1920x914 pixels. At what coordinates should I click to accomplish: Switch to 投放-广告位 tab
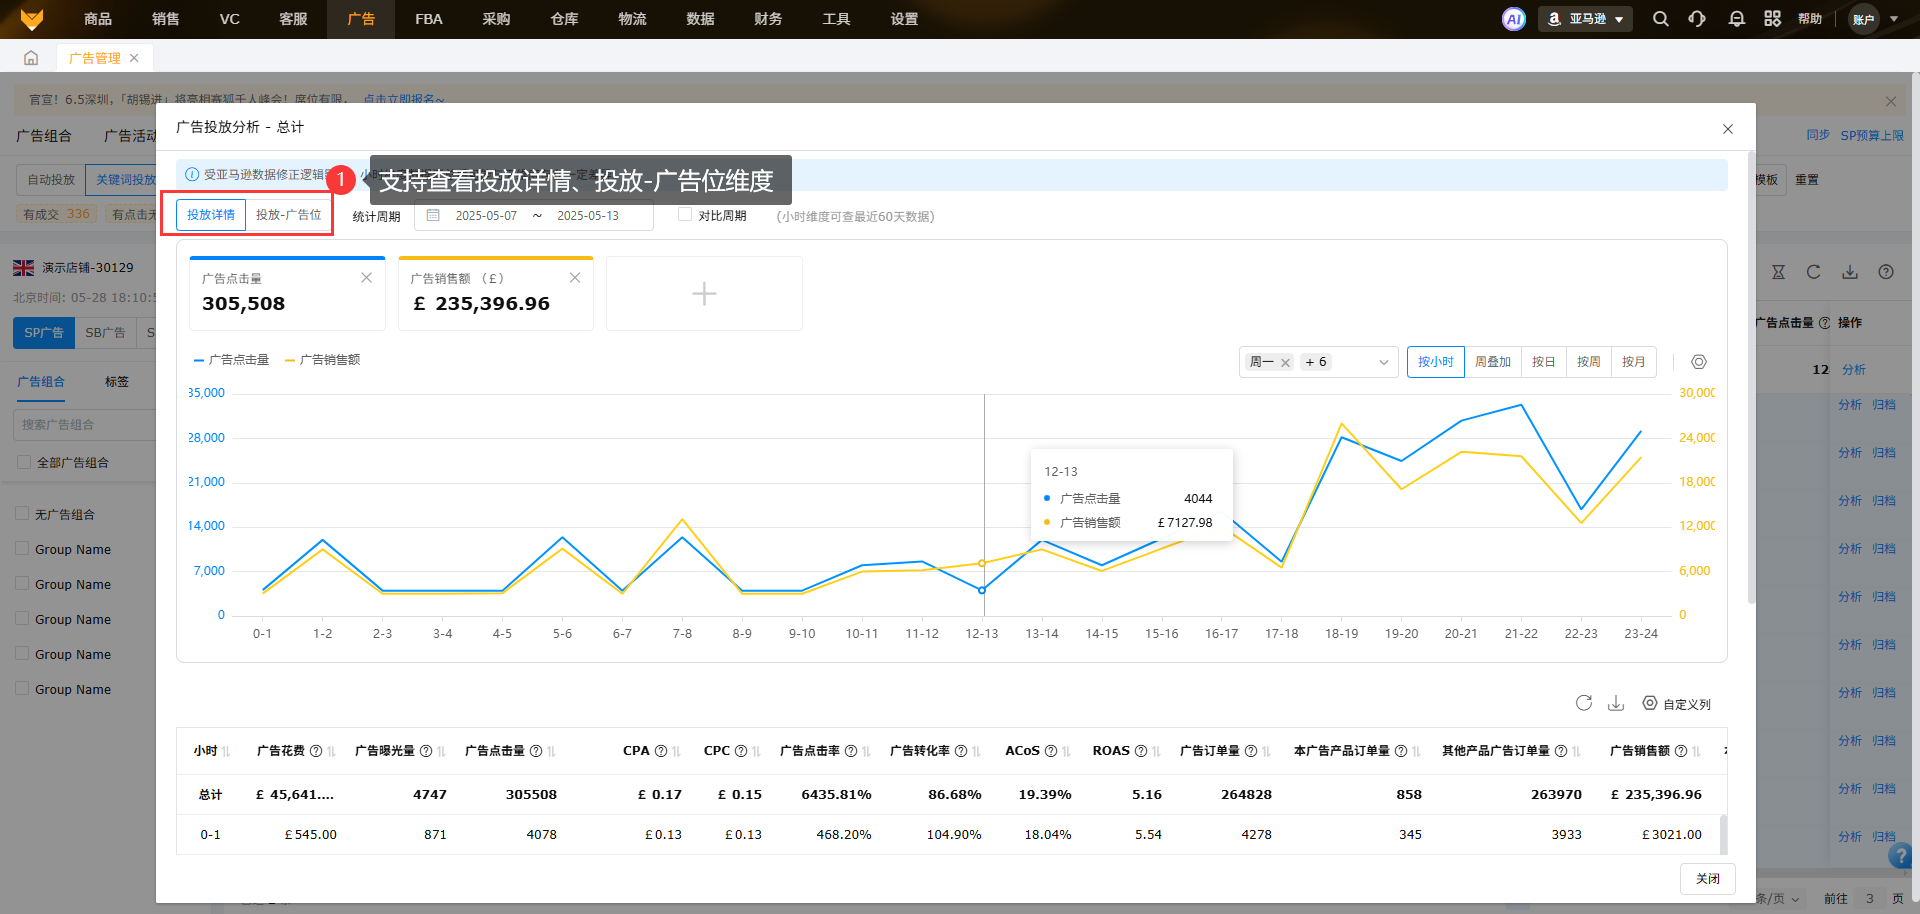(x=288, y=215)
